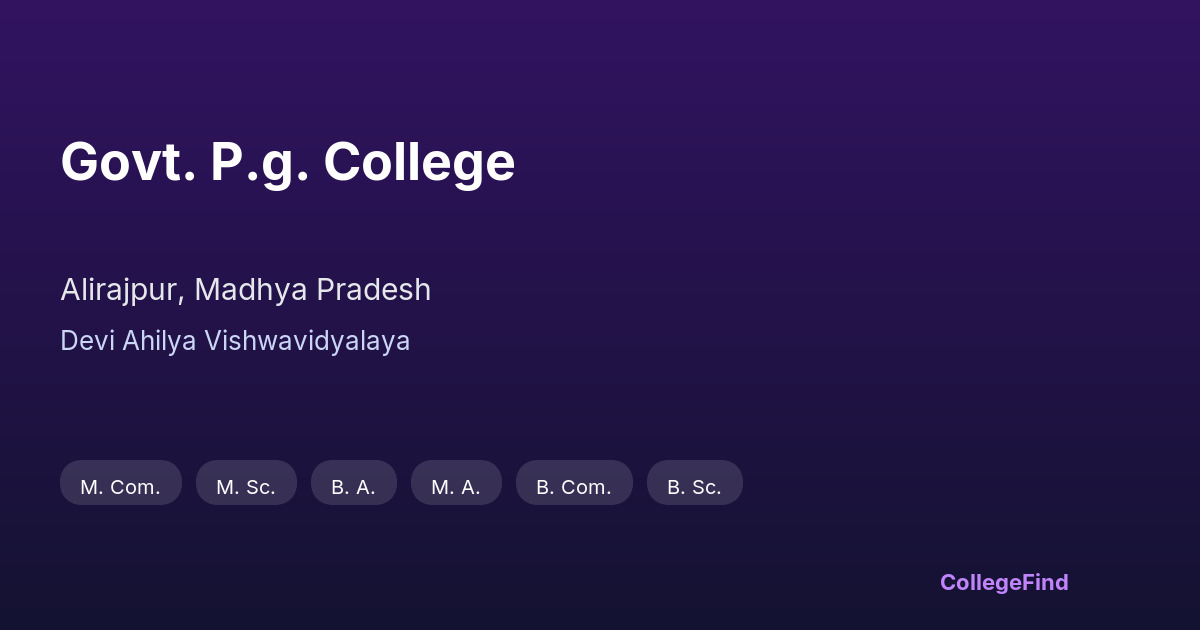This screenshot has height=630, width=1200.
Task: Open the Devi Ahilya Vishwavidyalaya university link
Action: tap(235, 341)
